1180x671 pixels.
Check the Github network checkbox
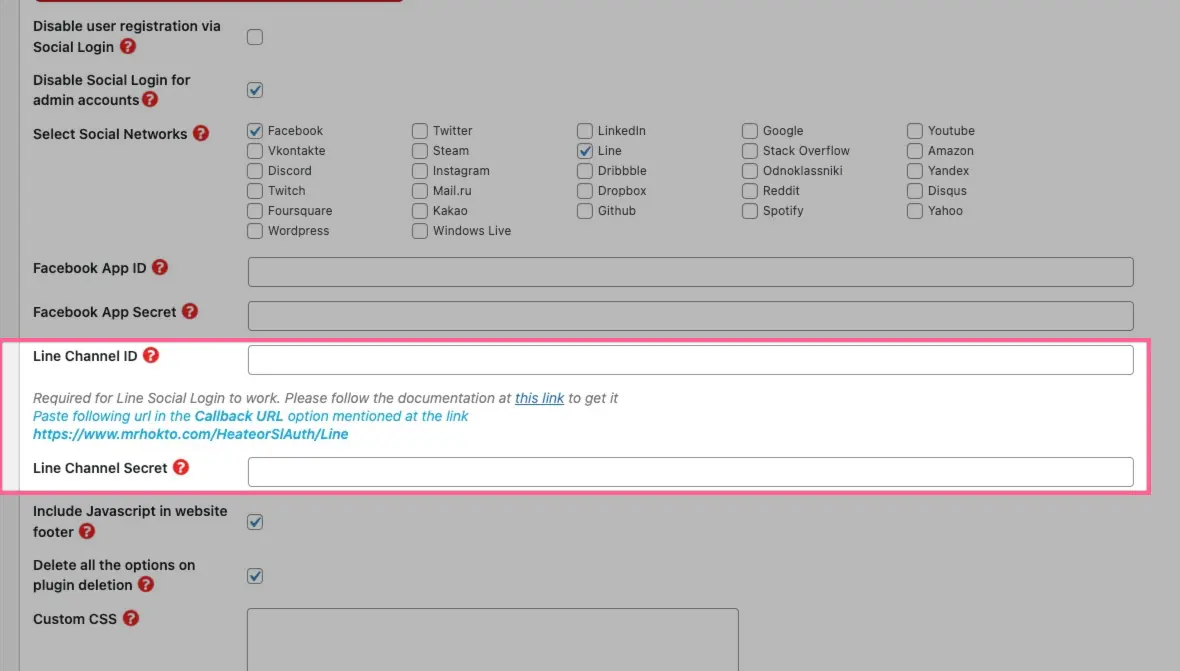pyautogui.click(x=585, y=211)
